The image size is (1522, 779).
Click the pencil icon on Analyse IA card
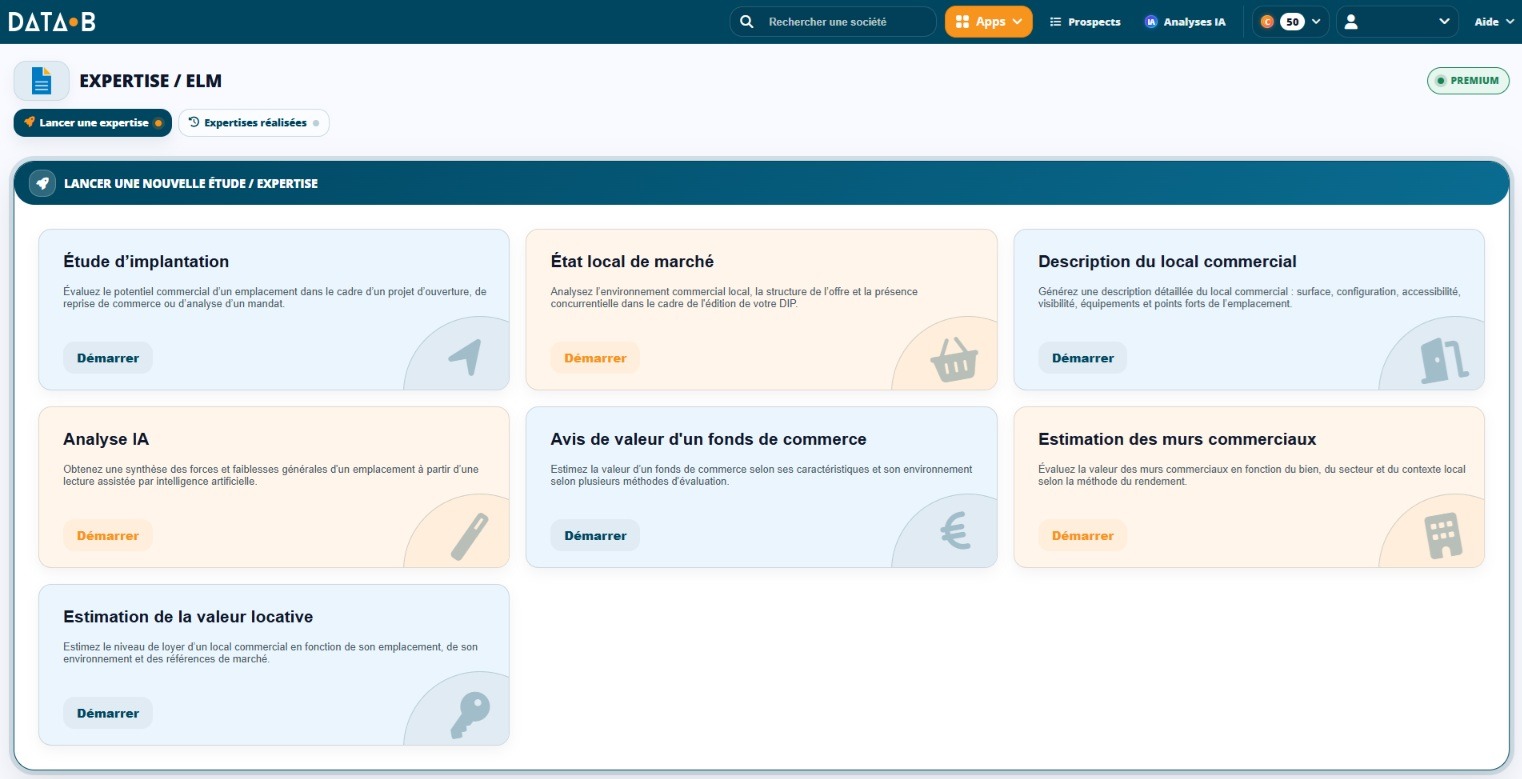pos(469,535)
